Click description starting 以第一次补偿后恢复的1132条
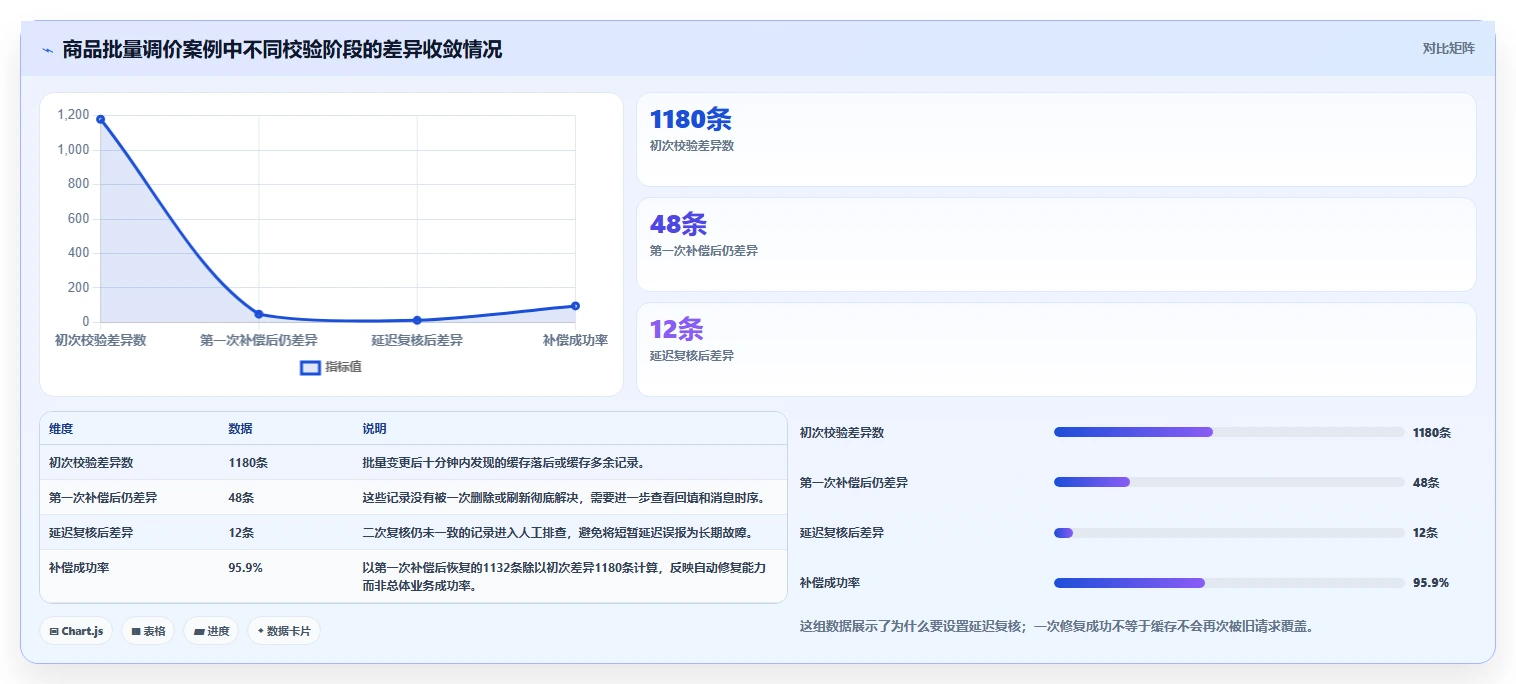Image resolution: width=1516 pixels, height=684 pixels. (x=564, y=576)
